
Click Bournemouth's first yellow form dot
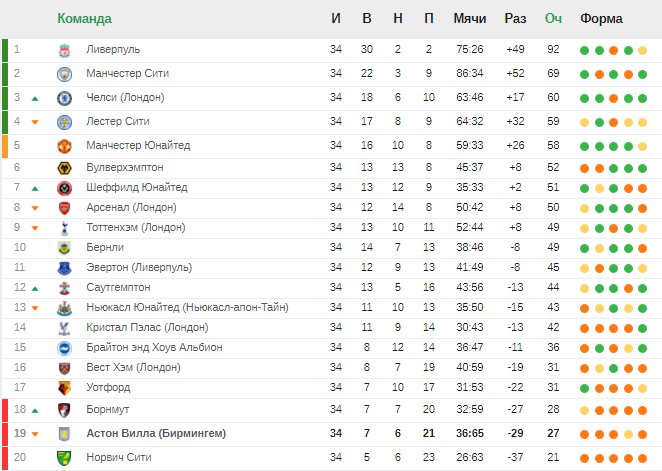(x=584, y=410)
